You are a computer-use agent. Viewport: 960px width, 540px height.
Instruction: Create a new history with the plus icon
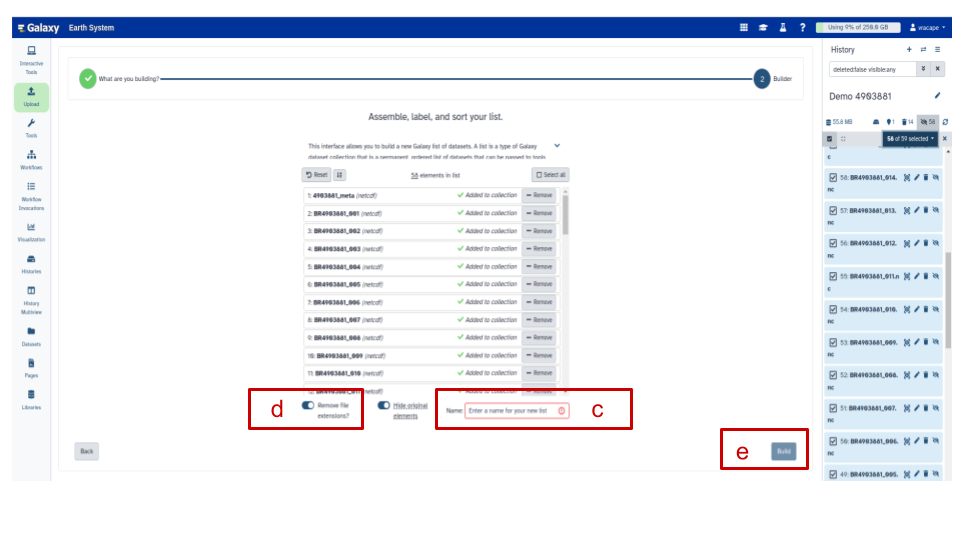pos(909,49)
